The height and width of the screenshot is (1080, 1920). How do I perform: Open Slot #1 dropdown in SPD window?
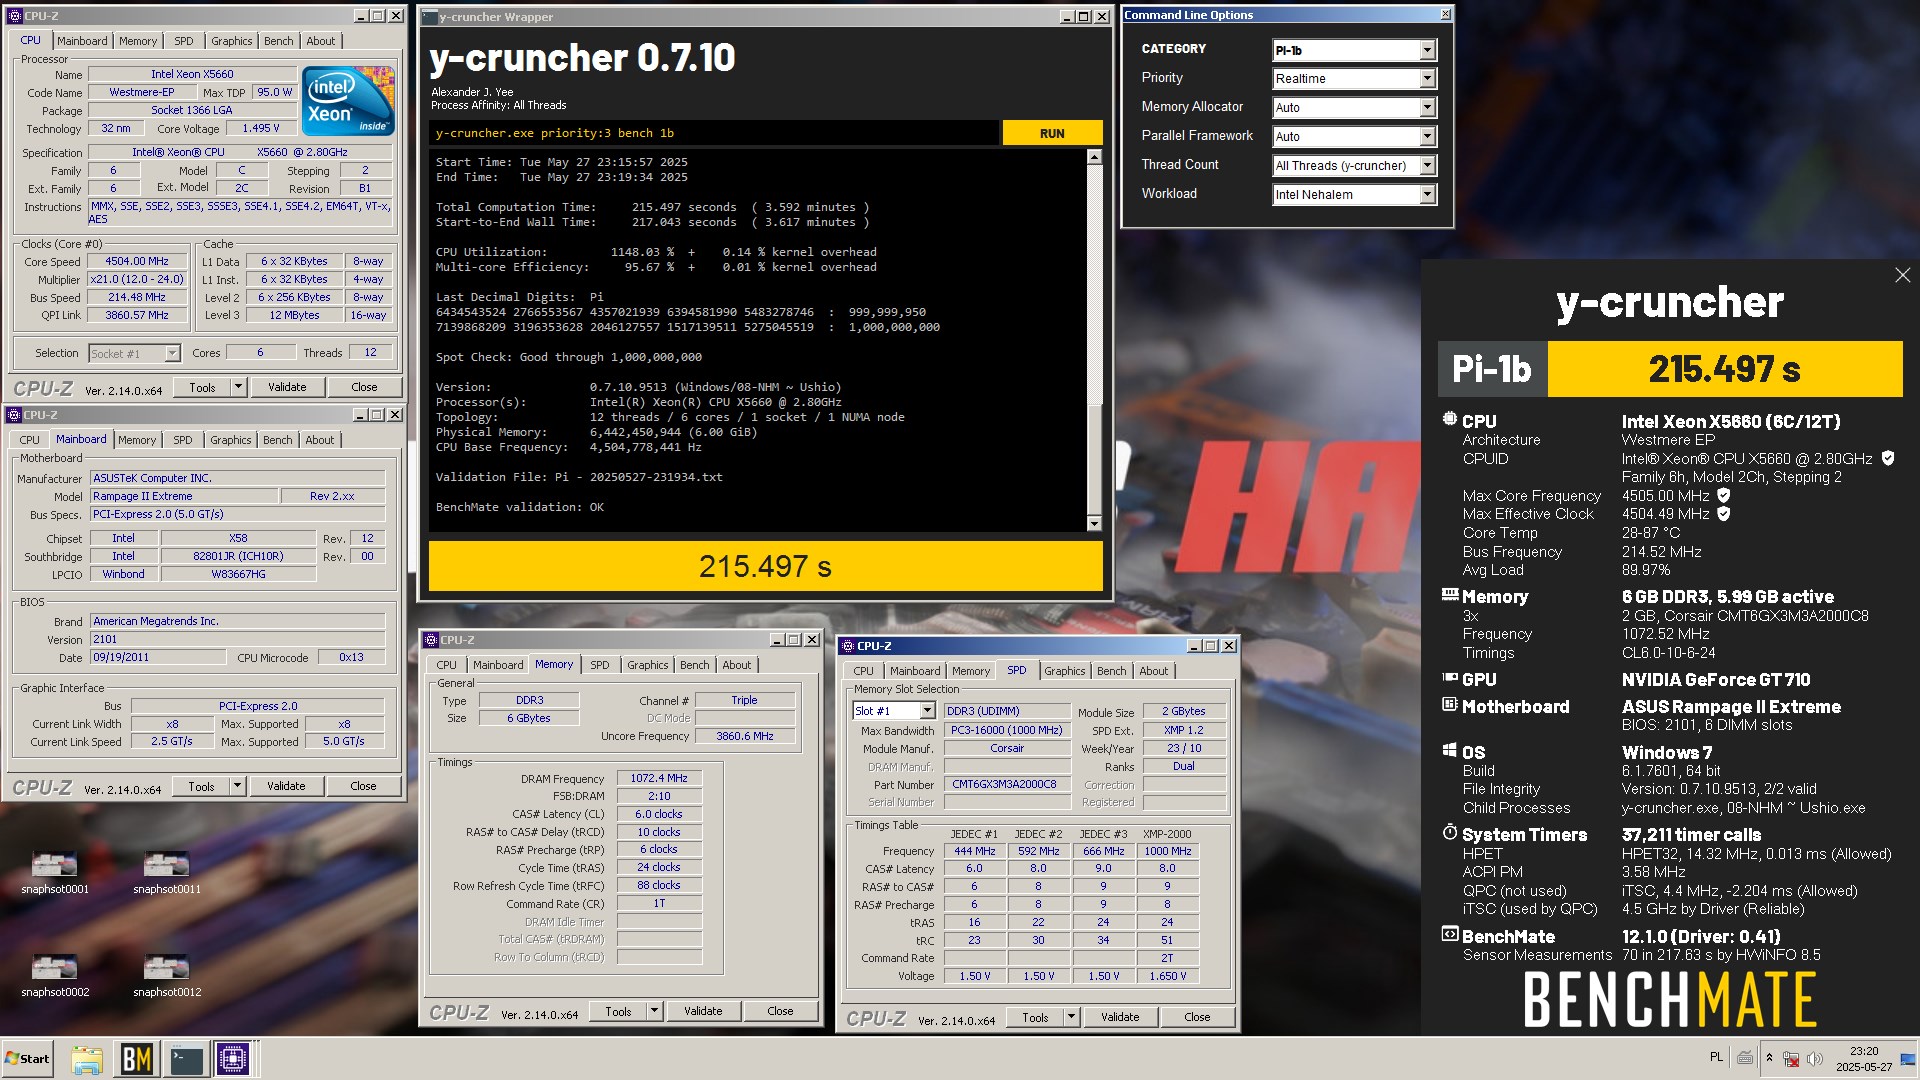[x=894, y=711]
